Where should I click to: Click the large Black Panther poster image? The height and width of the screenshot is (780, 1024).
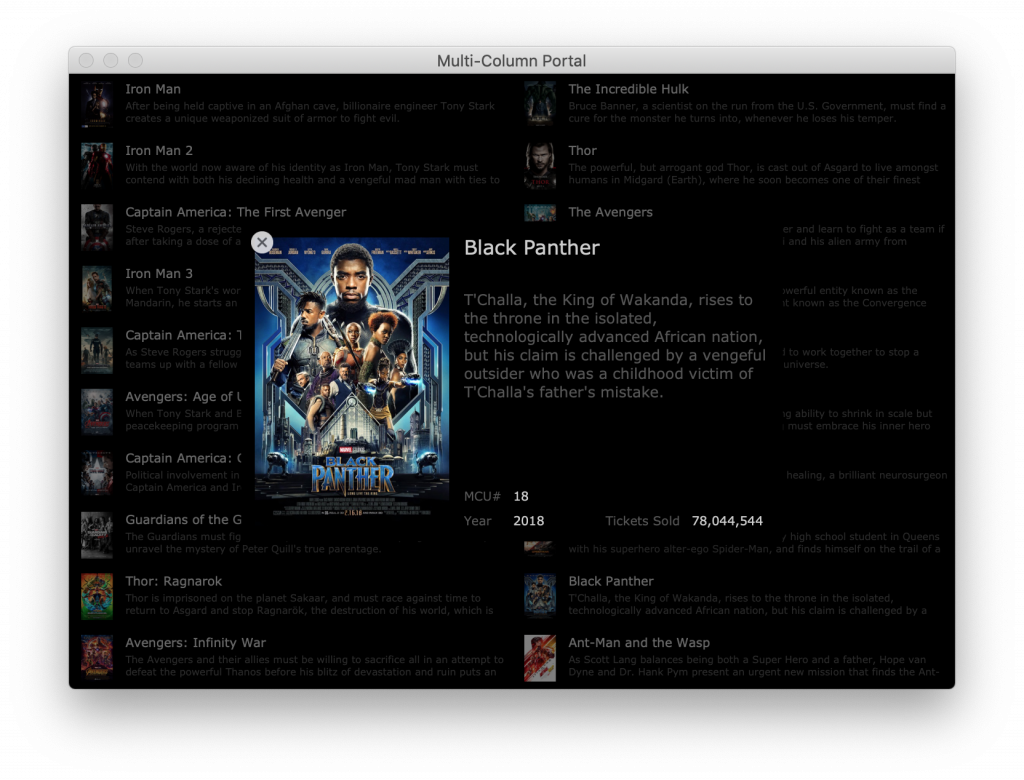(x=352, y=376)
